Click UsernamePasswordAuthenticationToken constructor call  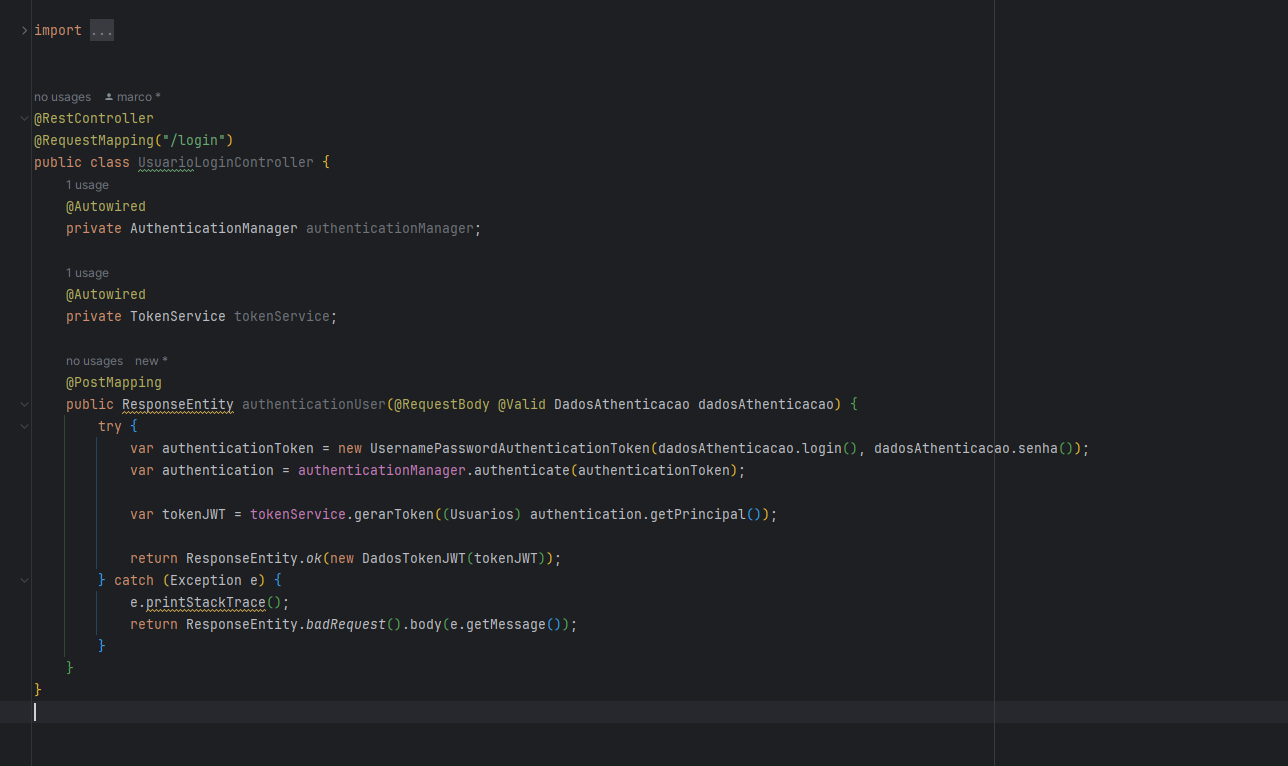(x=510, y=449)
